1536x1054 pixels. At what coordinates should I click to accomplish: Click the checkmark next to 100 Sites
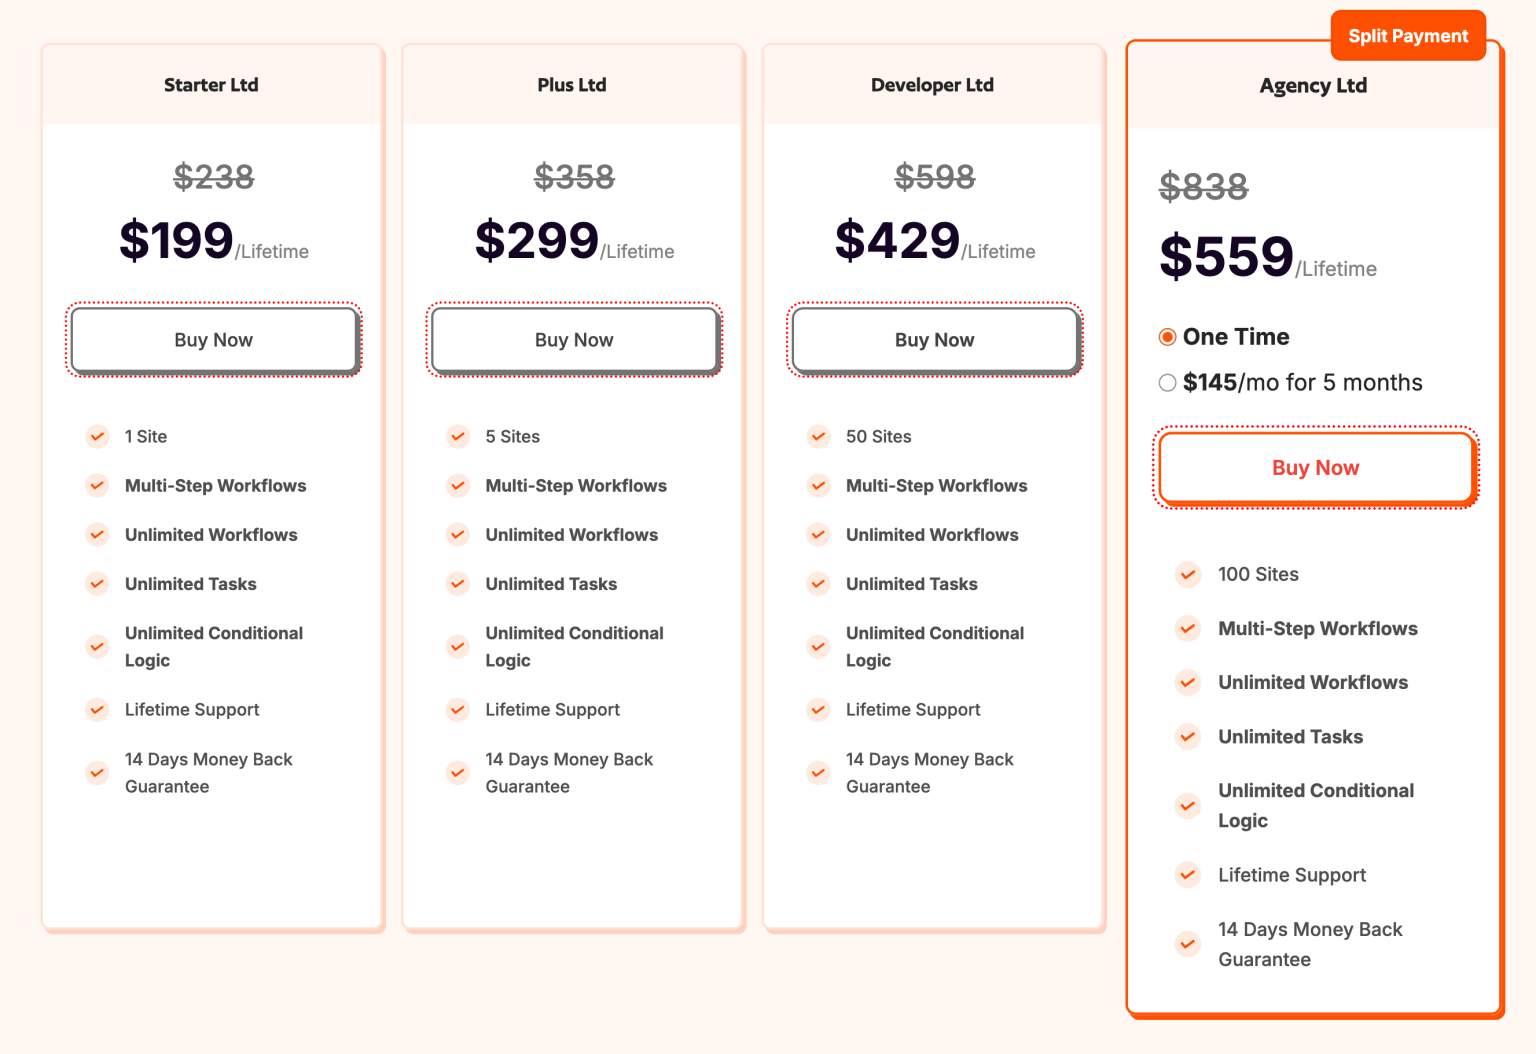[x=1188, y=575]
